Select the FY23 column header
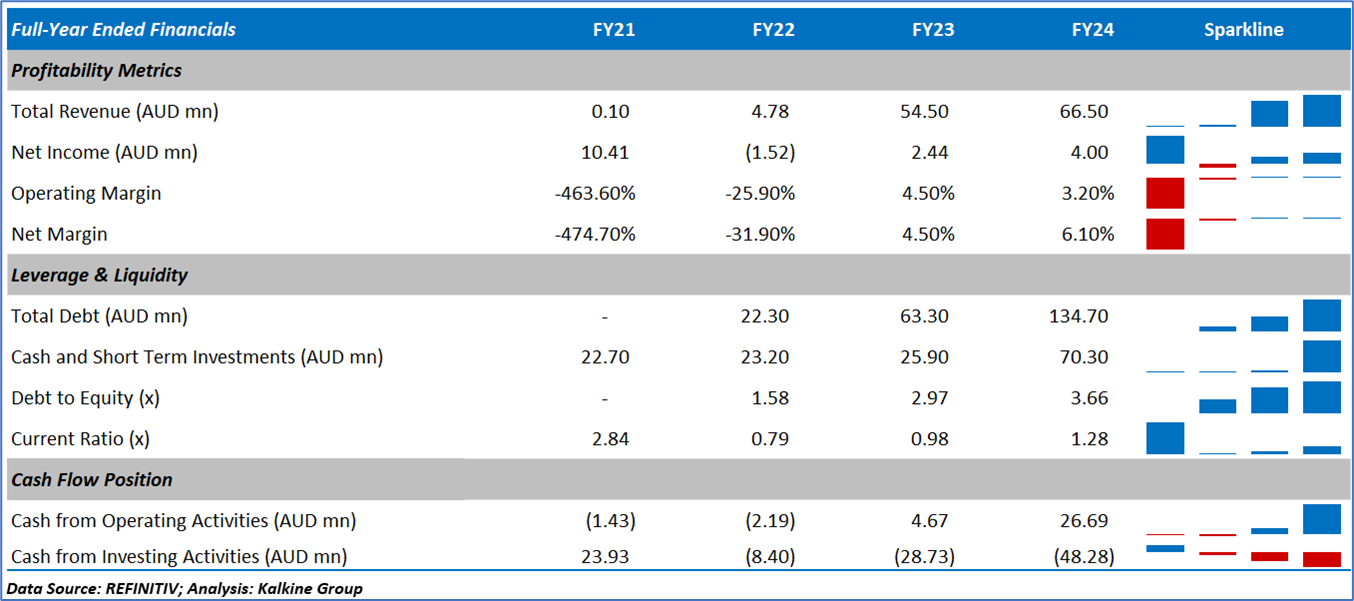The height and width of the screenshot is (601, 1354). point(933,30)
